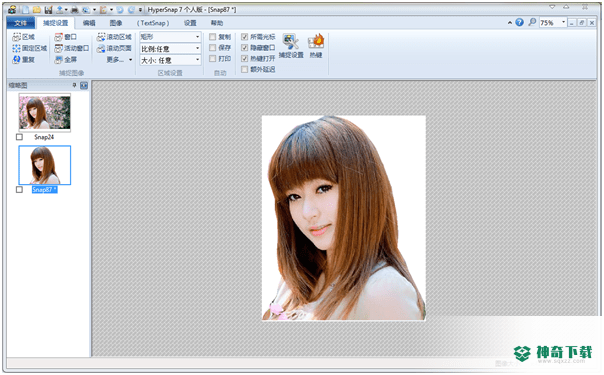Select the Snap24 thumbnail
This screenshot has width=604, height=375.
tap(45, 112)
